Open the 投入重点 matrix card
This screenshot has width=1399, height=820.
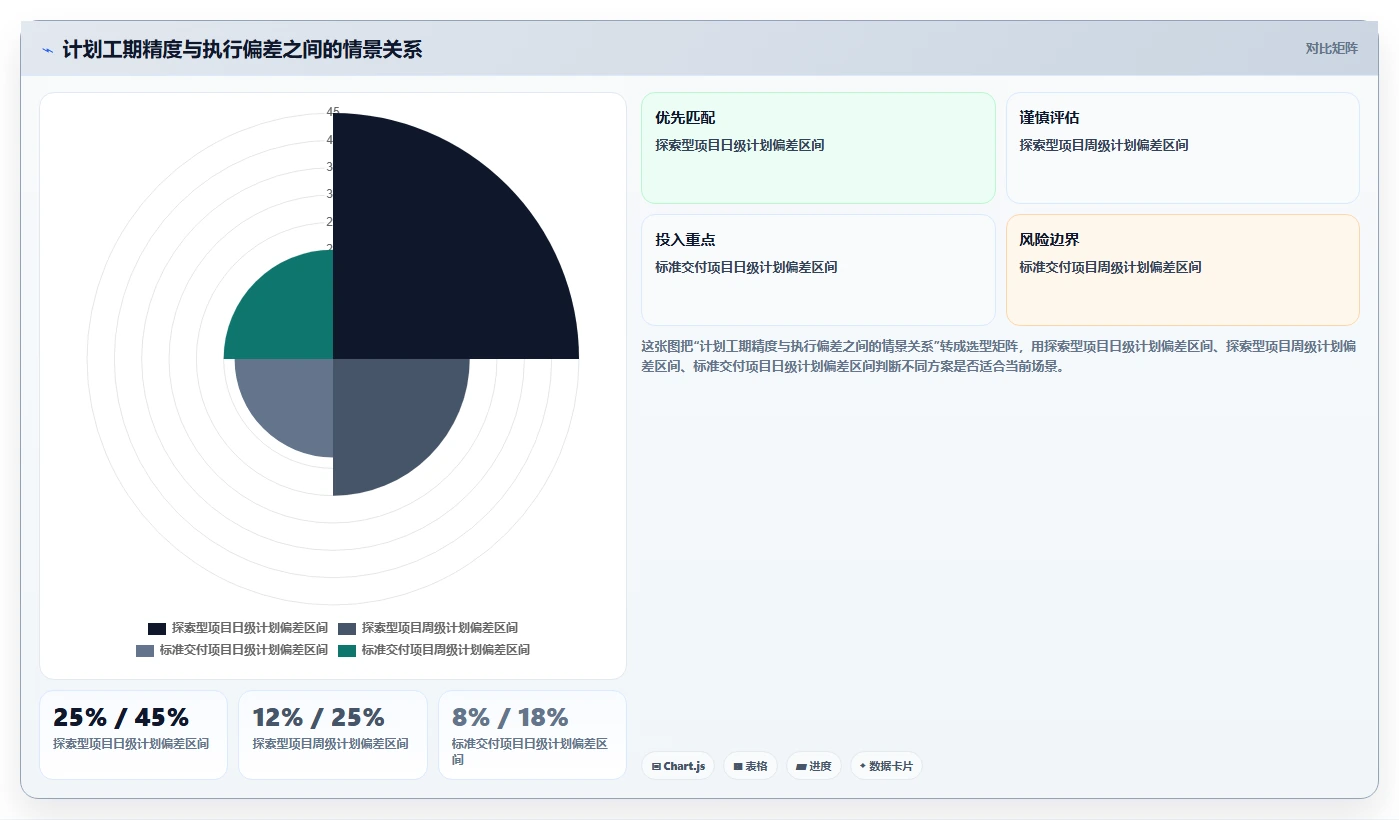818,270
